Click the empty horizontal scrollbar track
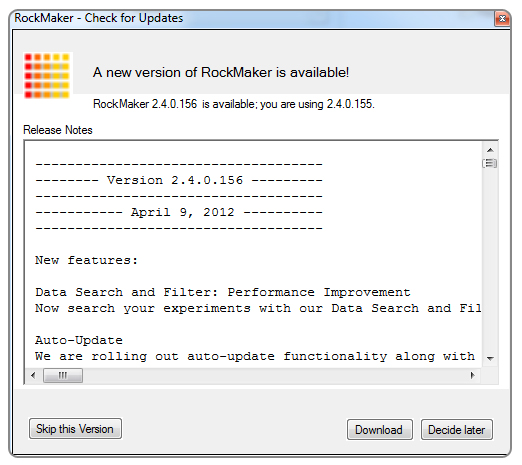This screenshot has width=522, height=465. coord(273,376)
